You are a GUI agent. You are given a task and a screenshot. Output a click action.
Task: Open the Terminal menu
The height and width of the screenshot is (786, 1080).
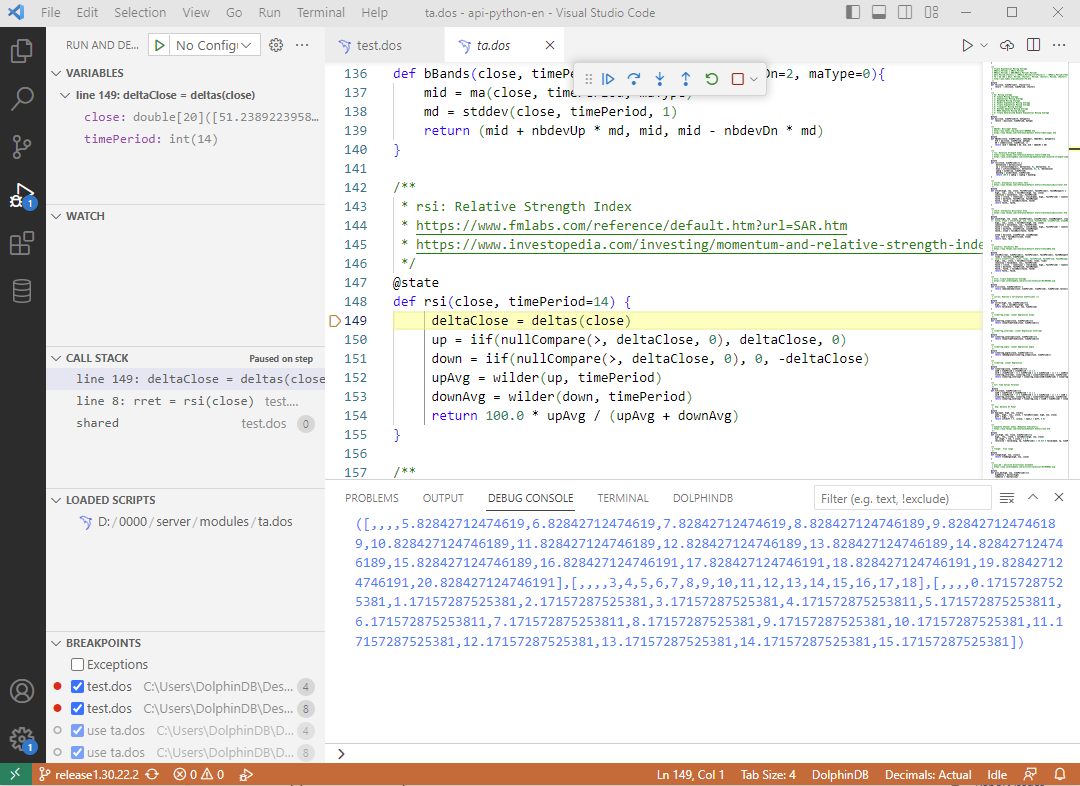coord(321,13)
